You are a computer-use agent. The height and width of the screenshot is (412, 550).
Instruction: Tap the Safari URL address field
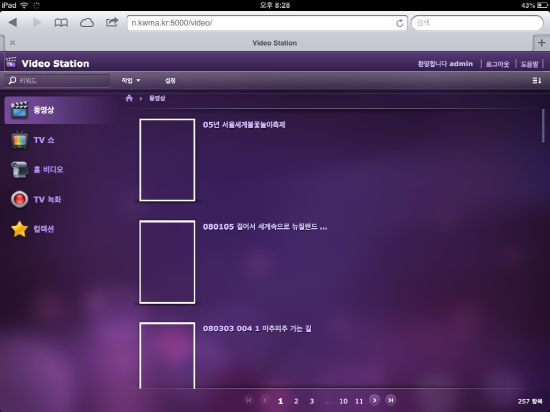click(267, 23)
